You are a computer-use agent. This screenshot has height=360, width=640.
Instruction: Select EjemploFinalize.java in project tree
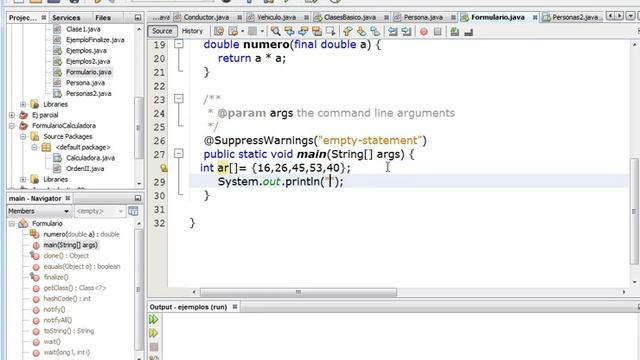(x=95, y=40)
